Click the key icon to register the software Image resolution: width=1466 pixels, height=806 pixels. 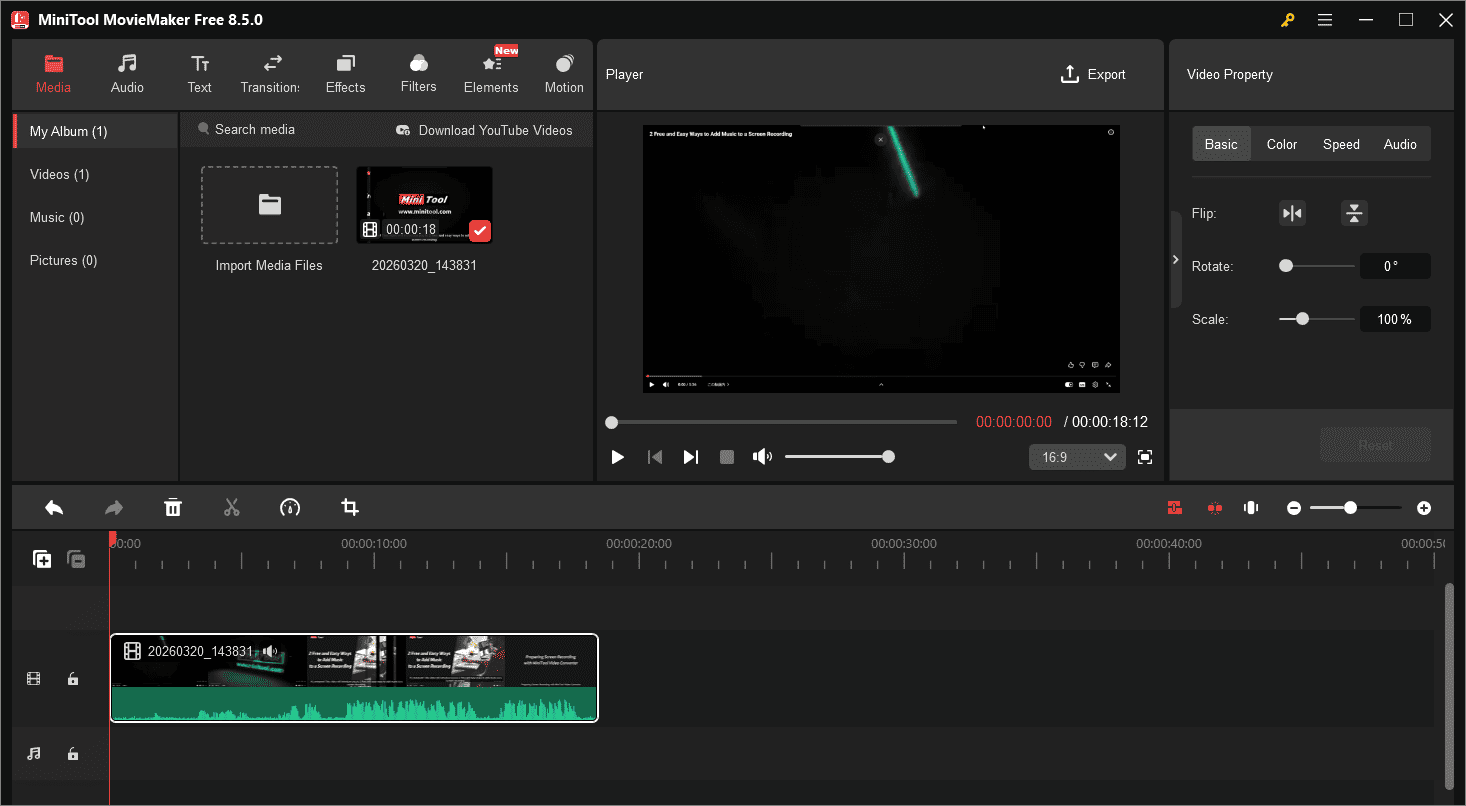tap(1286, 19)
